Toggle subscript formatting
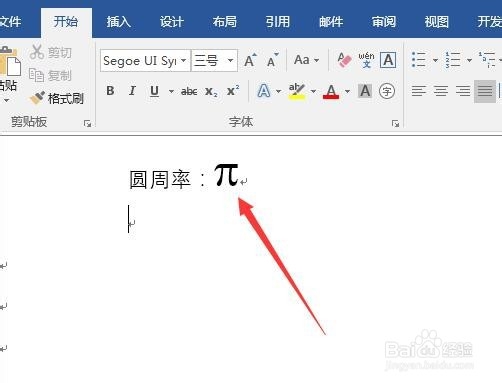This screenshot has width=502, height=383. 211,91
